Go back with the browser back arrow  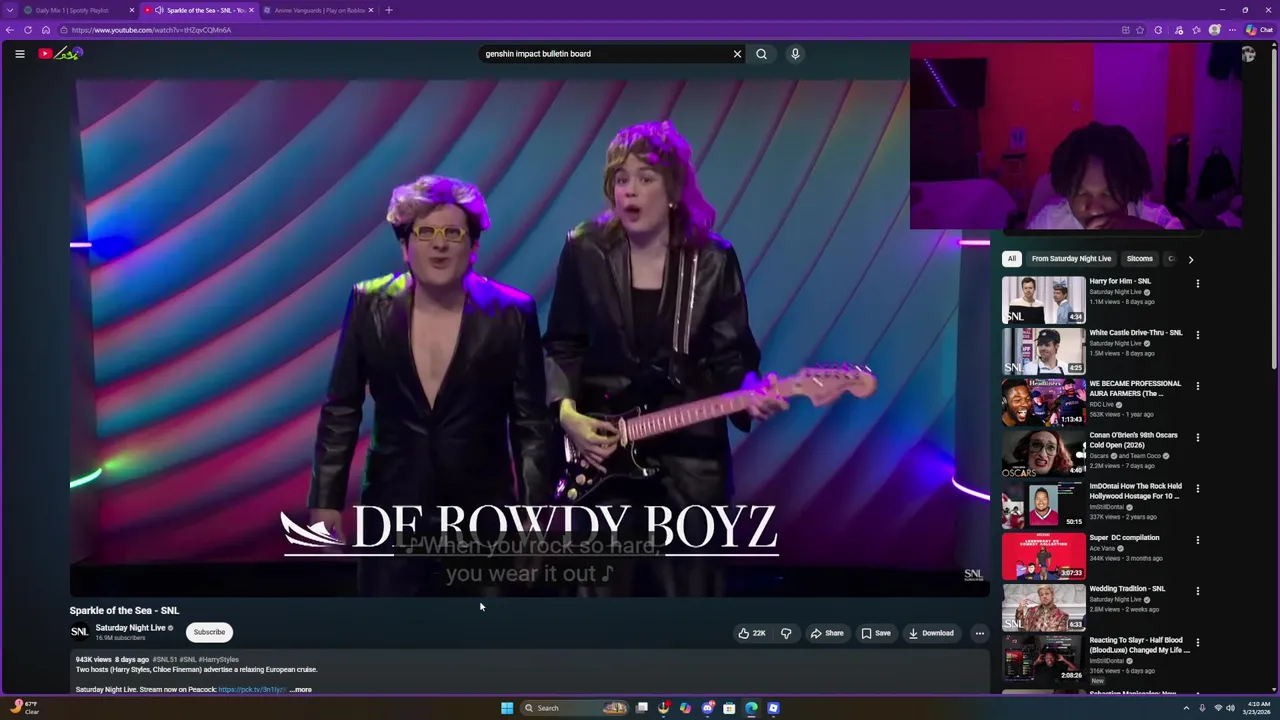10,30
